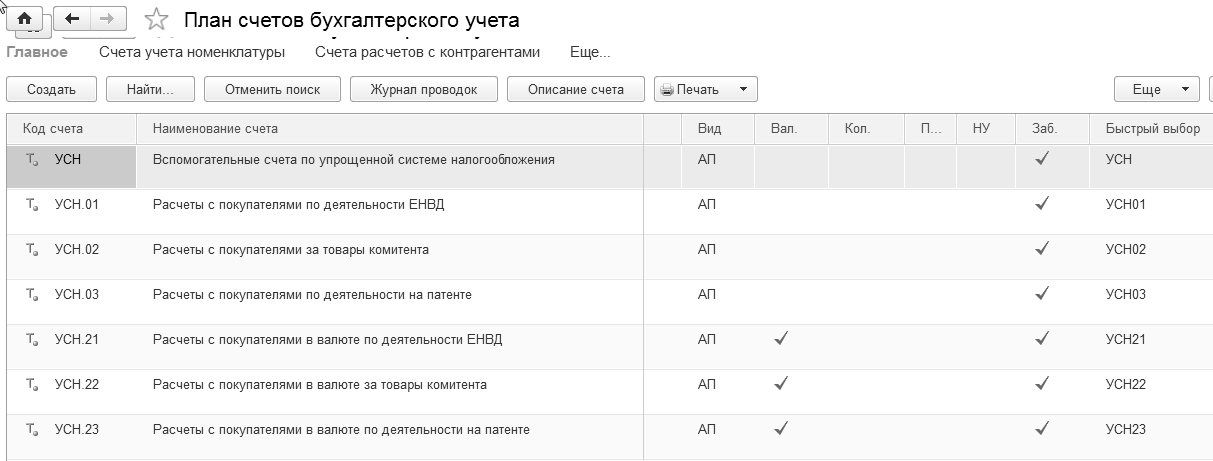The image size is (1213, 461).
Task: Click the printer icon on Печать
Action: coord(666,89)
